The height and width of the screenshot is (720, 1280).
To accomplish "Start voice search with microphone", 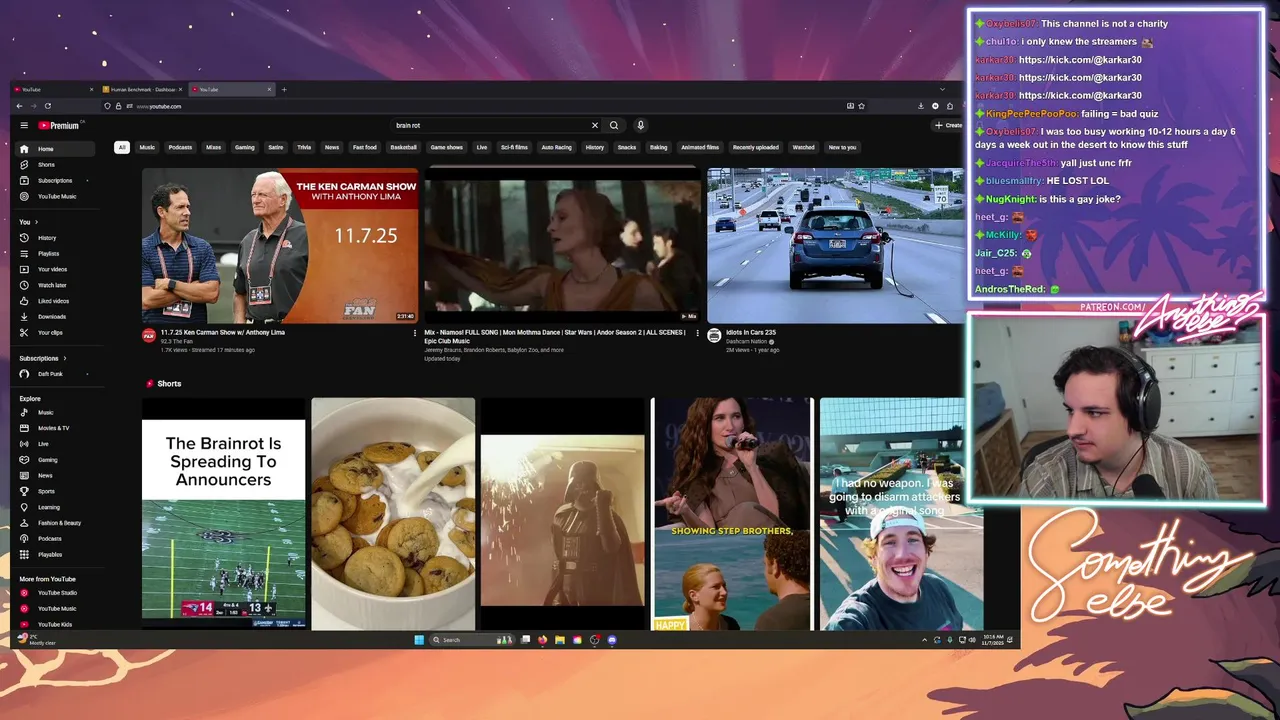I will coord(640,125).
